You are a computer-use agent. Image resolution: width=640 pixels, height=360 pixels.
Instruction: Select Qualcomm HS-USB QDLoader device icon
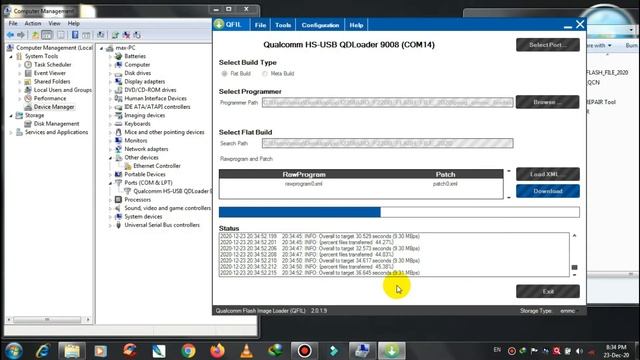point(128,191)
